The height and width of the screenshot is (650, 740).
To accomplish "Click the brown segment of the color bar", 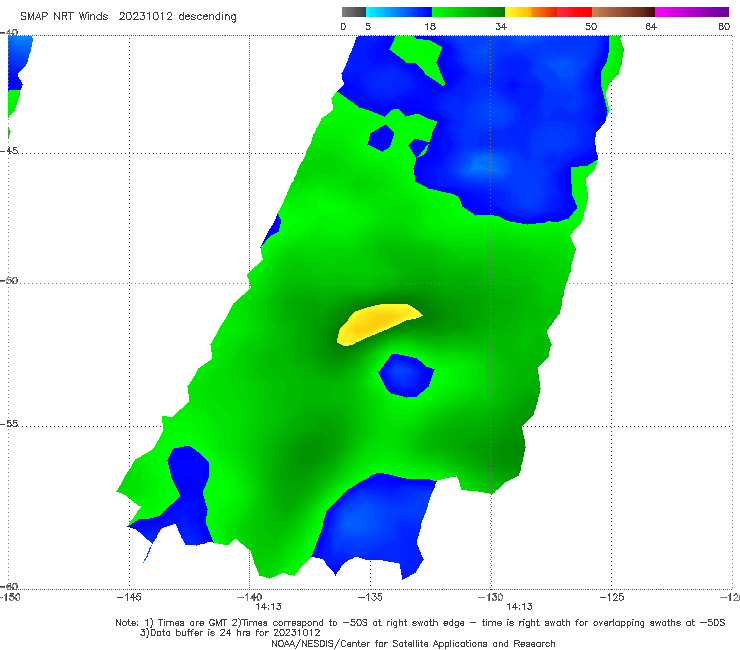I will pyautogui.click(x=623, y=12).
